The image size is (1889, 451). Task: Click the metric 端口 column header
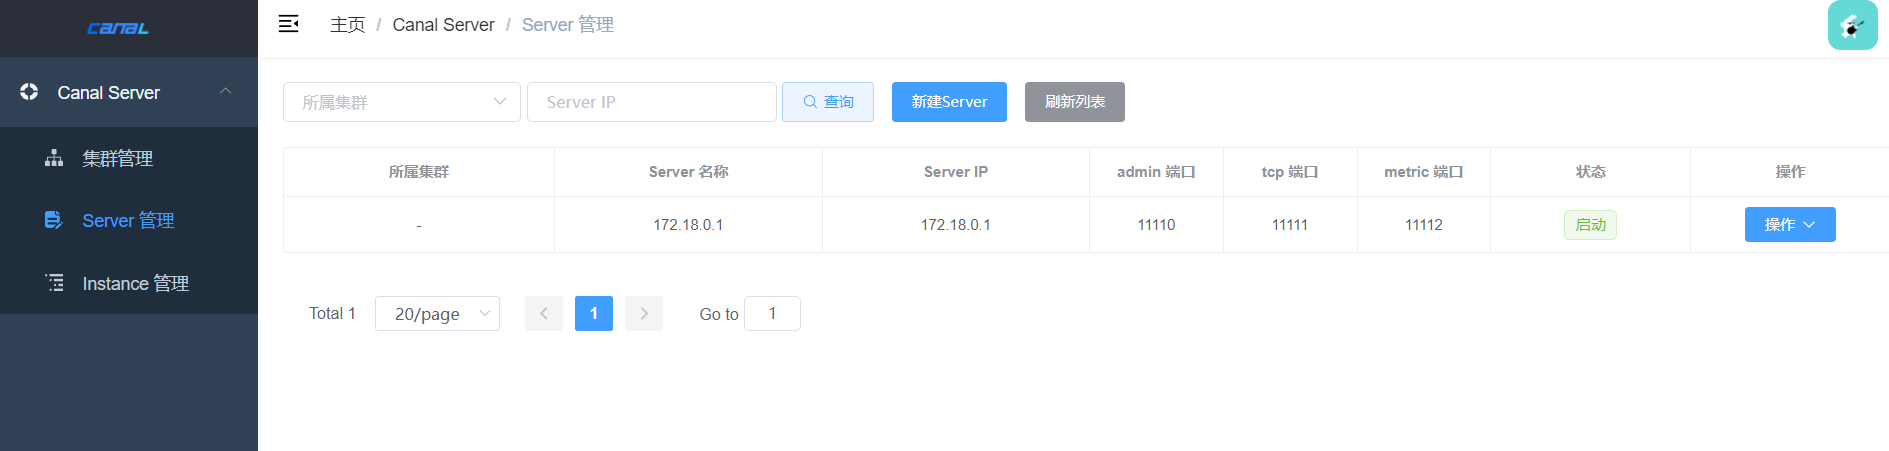coord(1424,172)
